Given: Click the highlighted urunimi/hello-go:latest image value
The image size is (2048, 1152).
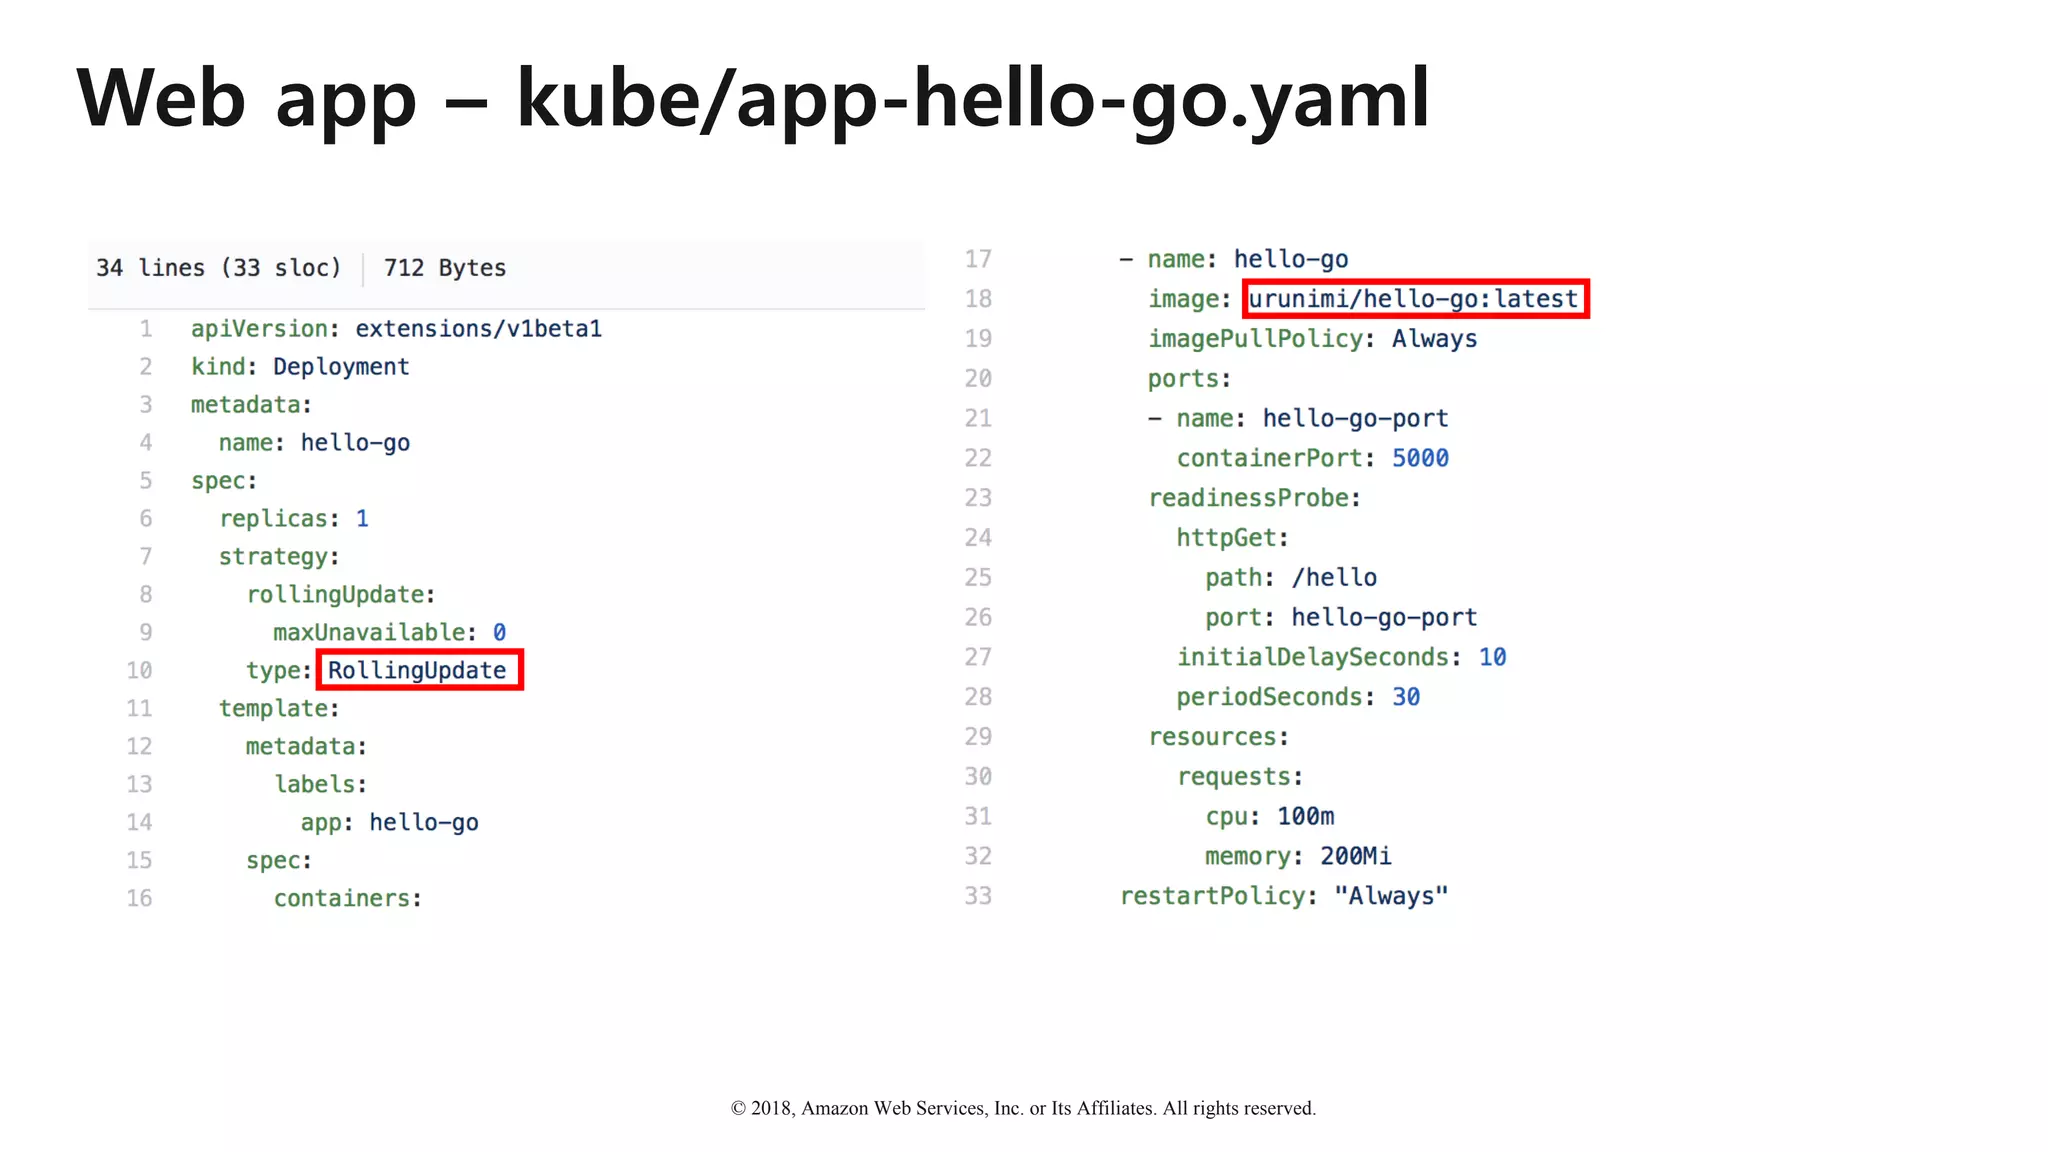Looking at the screenshot, I should (x=1414, y=299).
